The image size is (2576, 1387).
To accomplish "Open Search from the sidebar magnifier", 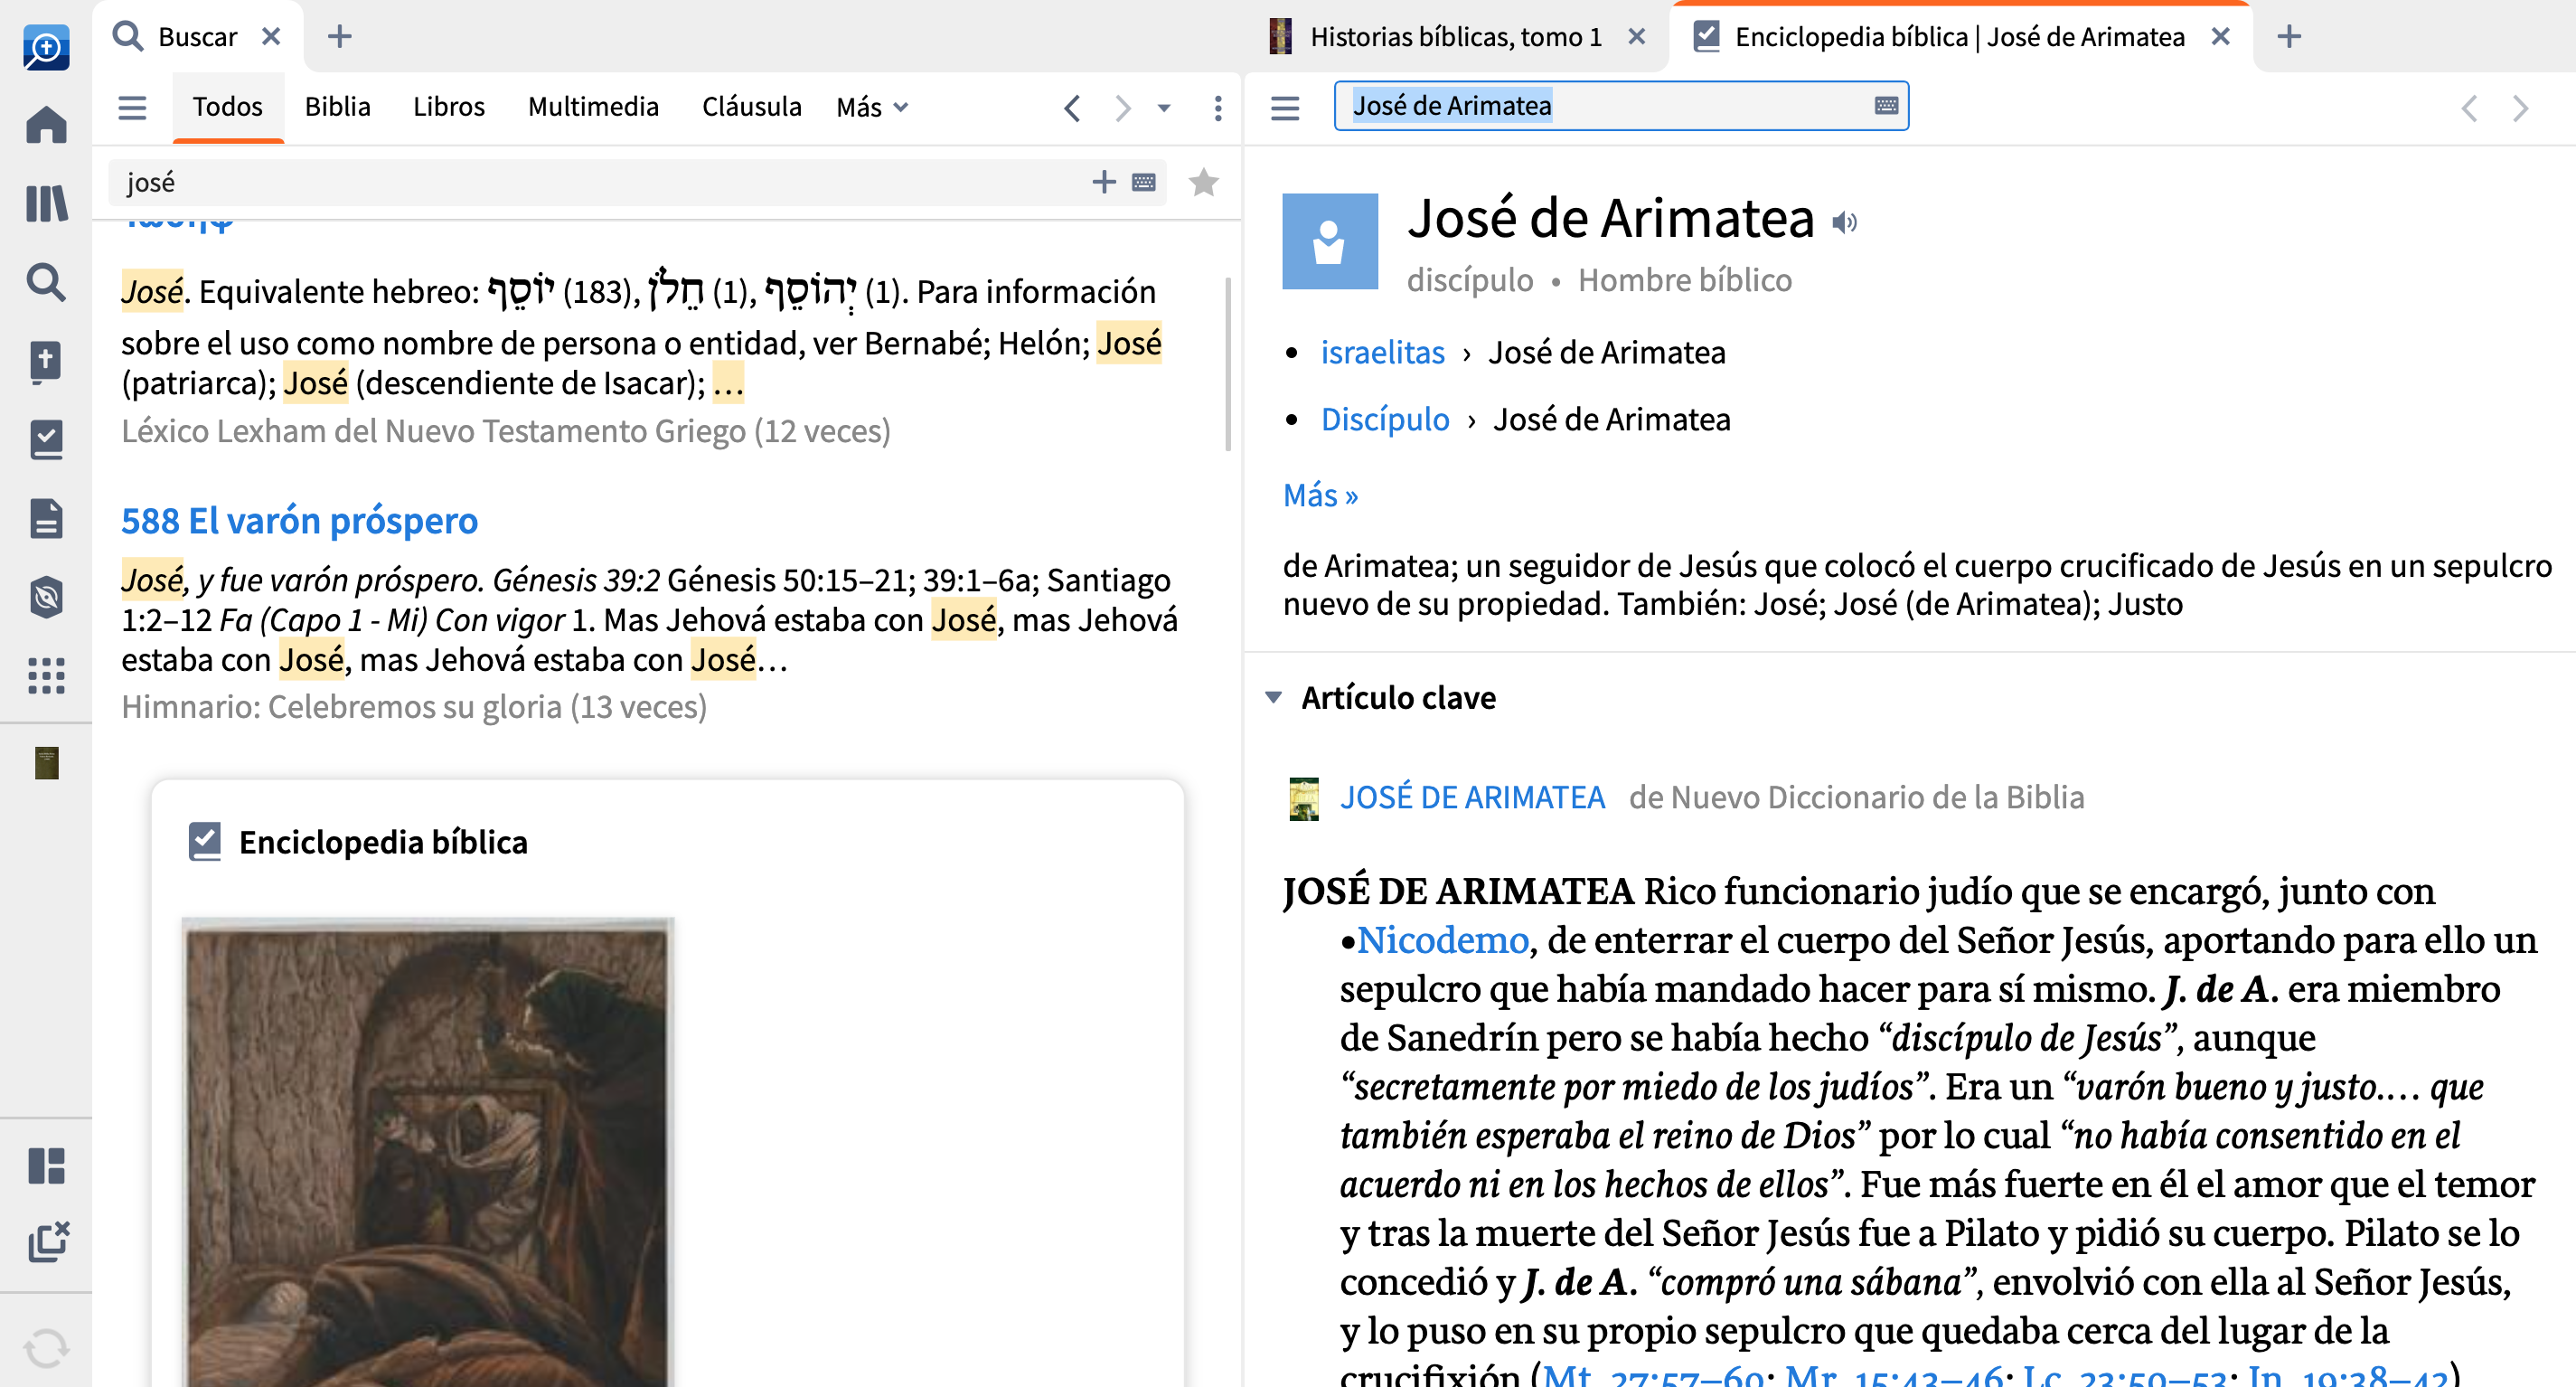I will click(x=46, y=282).
